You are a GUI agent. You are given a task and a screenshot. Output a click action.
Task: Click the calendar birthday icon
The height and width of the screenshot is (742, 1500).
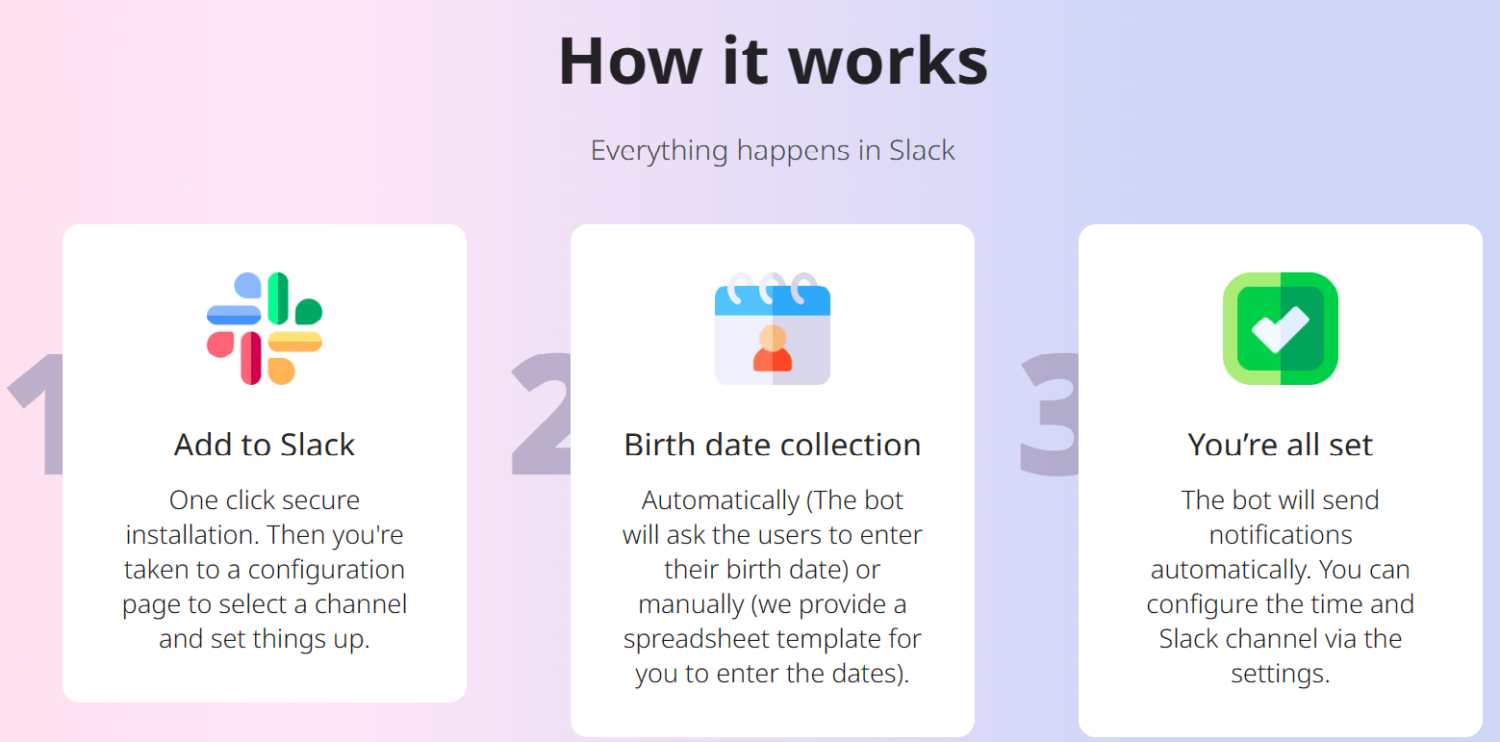click(772, 329)
